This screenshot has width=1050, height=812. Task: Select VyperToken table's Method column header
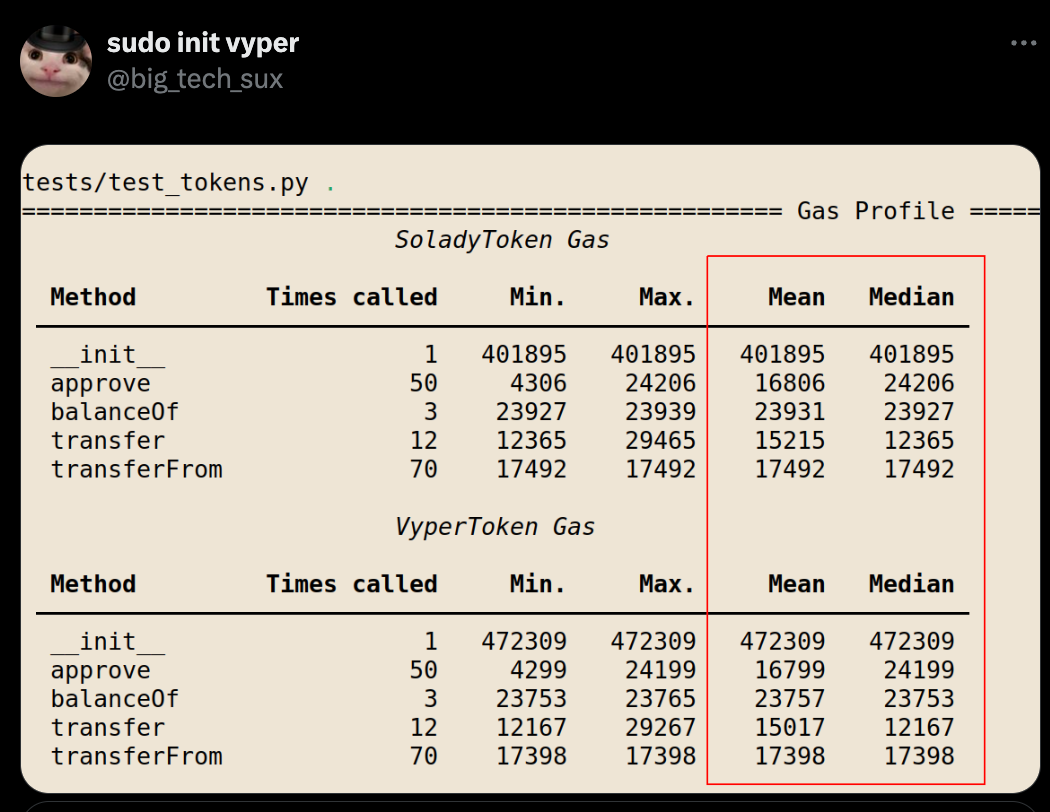pos(93,584)
